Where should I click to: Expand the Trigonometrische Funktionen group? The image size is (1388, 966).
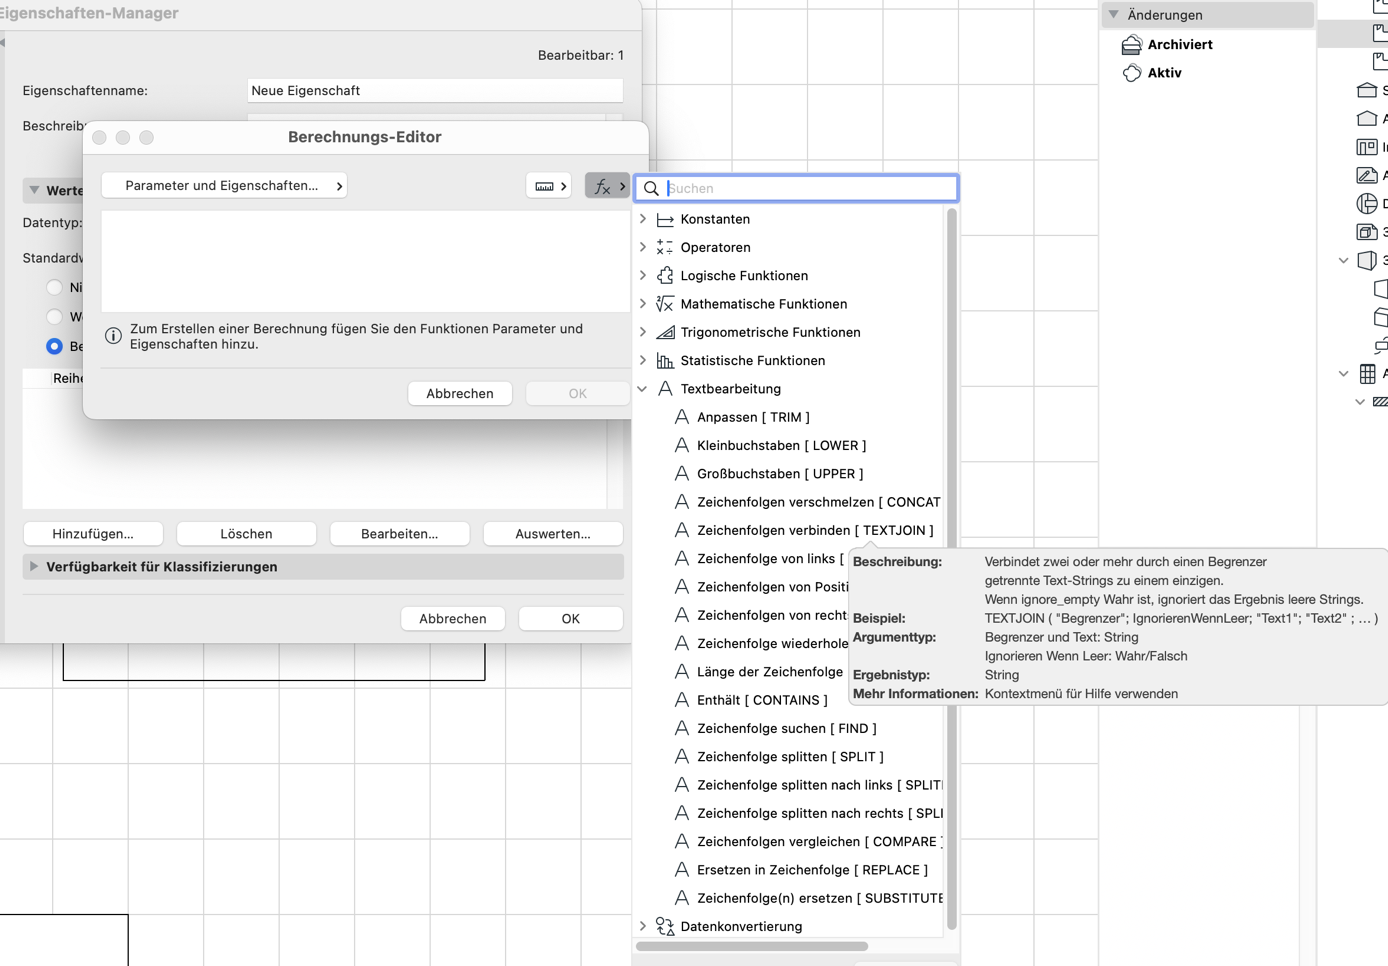[643, 332]
